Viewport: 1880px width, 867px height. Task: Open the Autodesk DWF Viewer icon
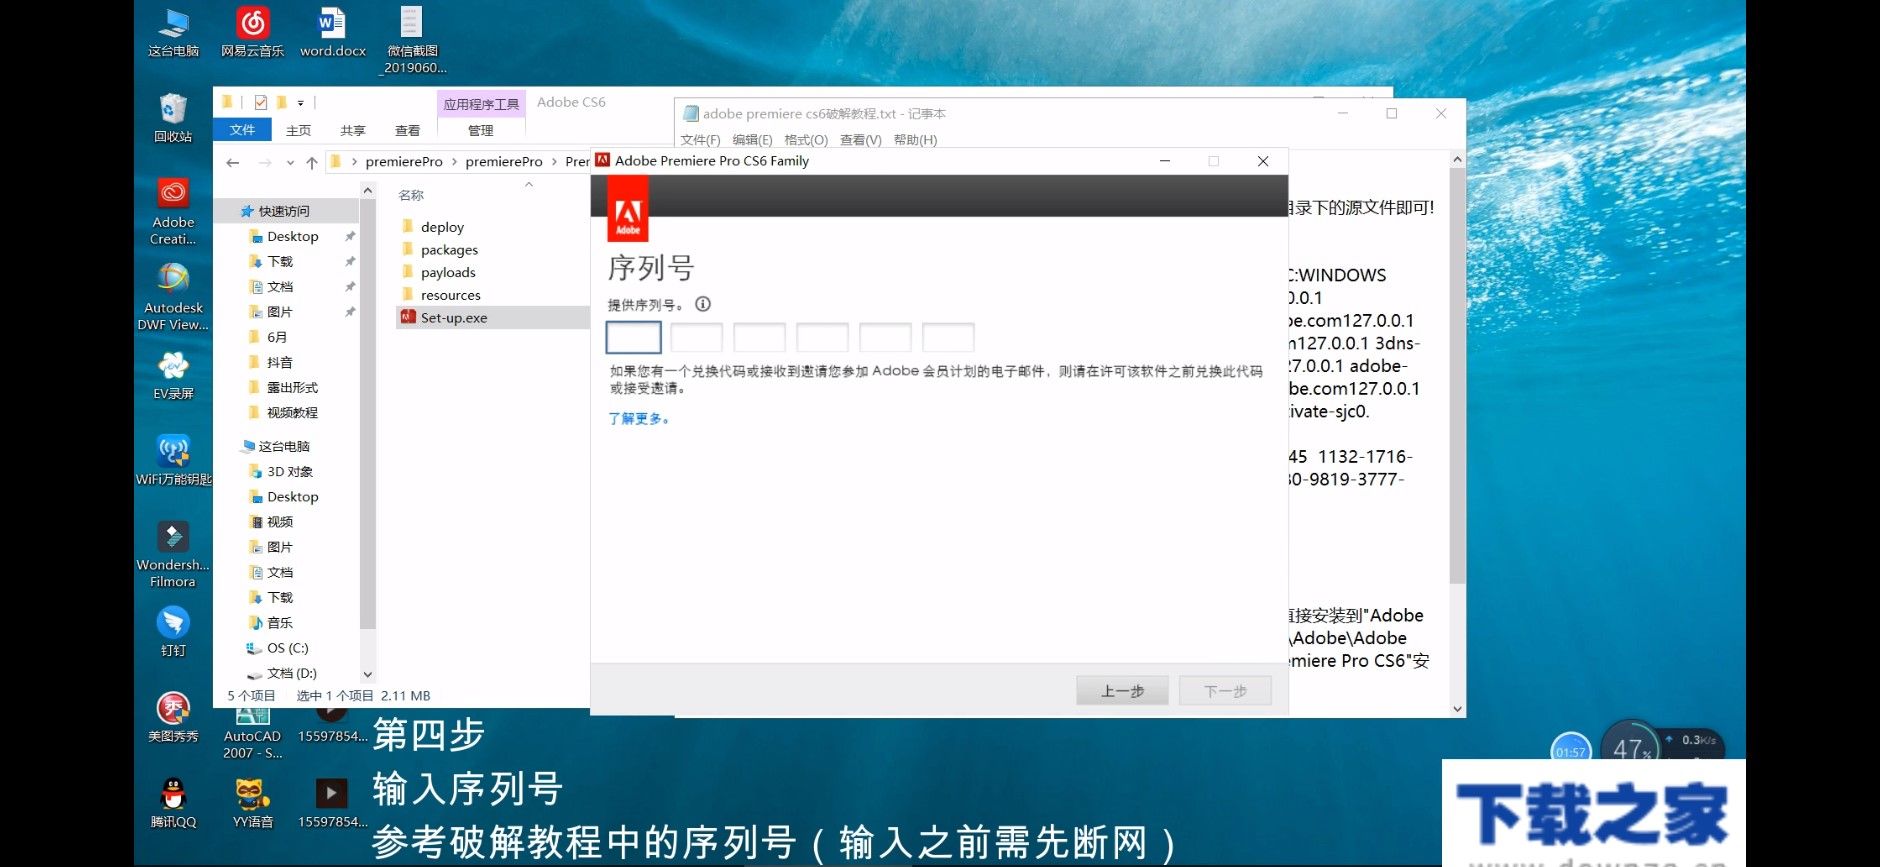point(173,297)
